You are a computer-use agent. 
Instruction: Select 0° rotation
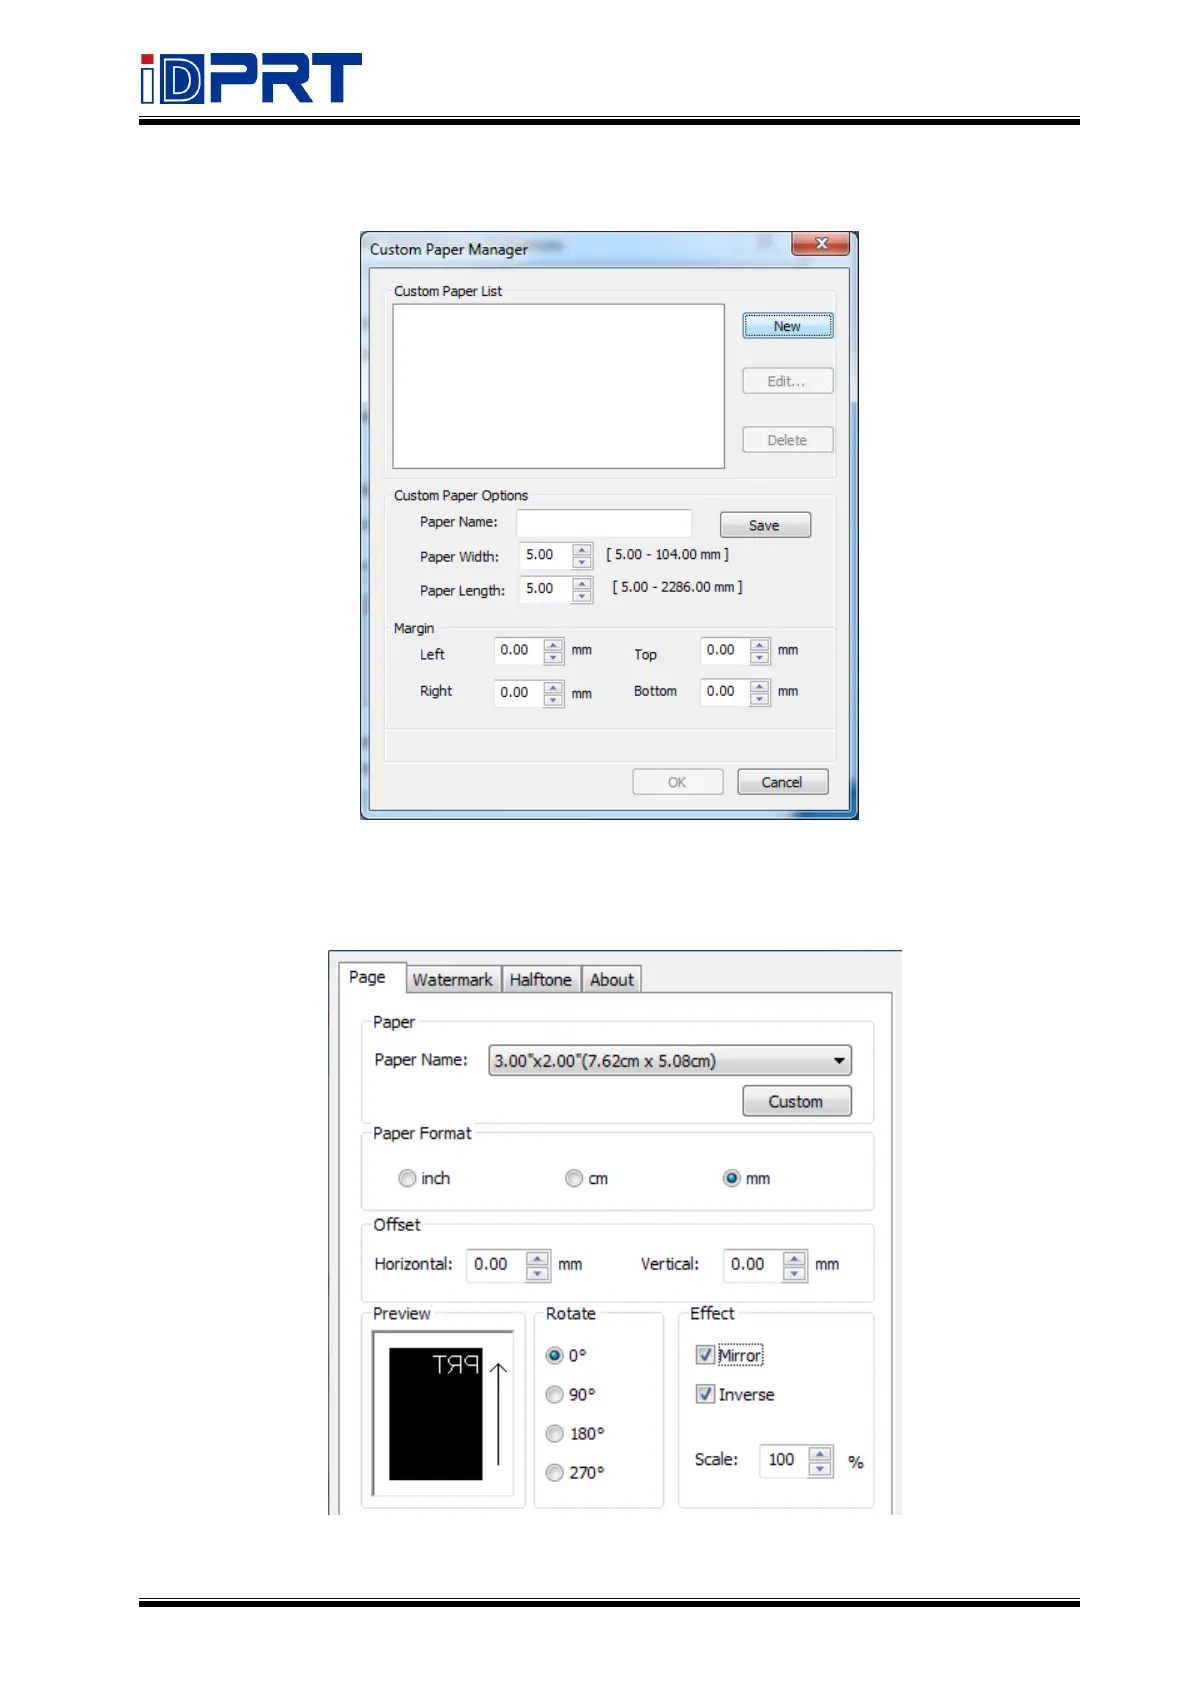pos(555,1355)
